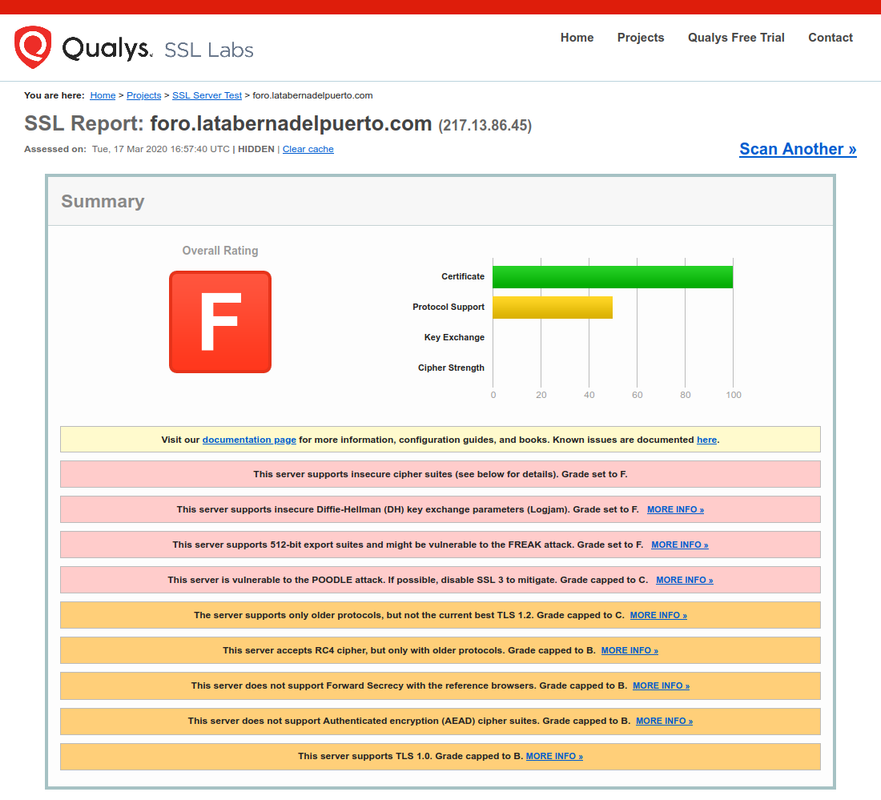Open MORE INFO for RC4 cipher warning

tap(630, 651)
